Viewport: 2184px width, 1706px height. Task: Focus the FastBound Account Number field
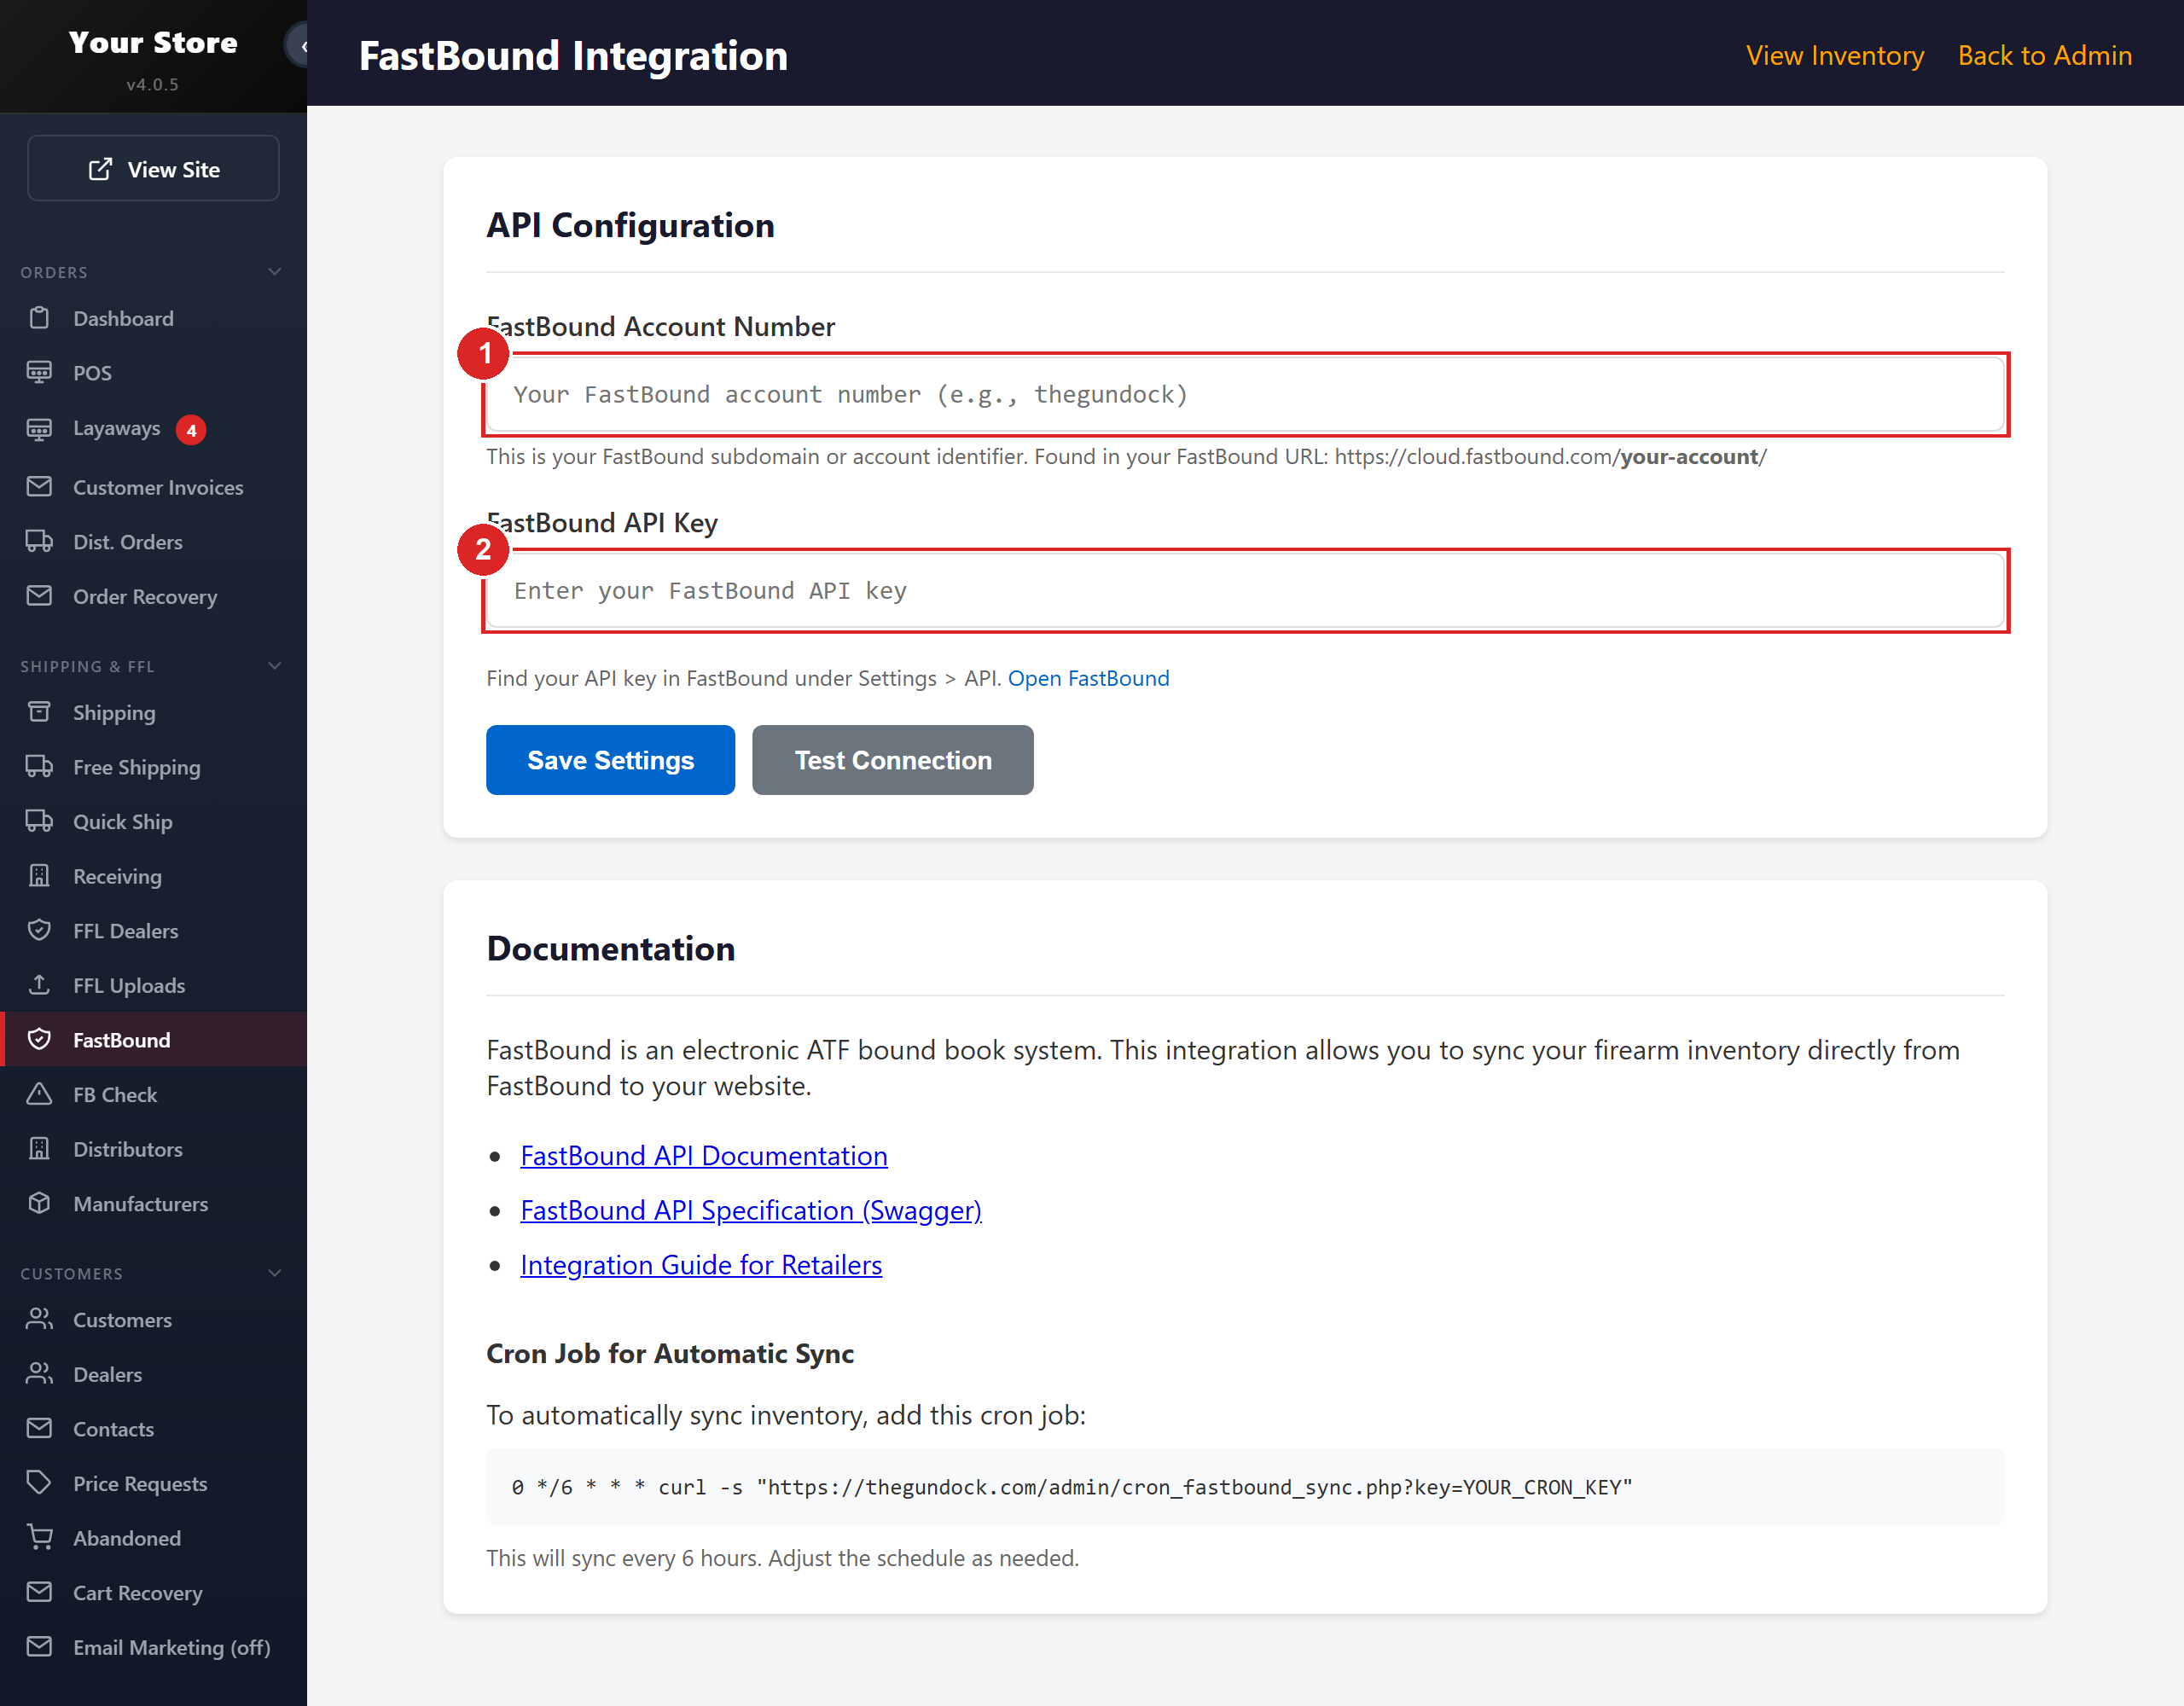click(1245, 394)
